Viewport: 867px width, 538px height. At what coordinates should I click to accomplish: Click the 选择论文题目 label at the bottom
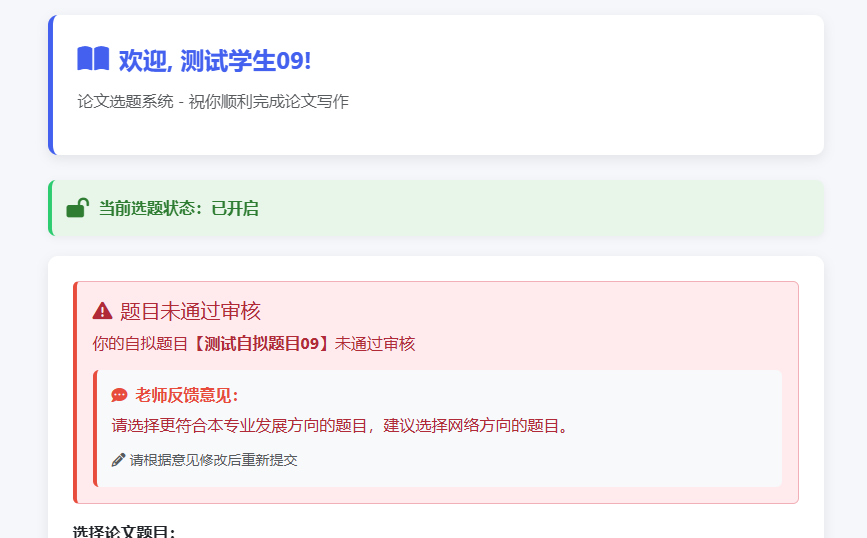pos(124,531)
